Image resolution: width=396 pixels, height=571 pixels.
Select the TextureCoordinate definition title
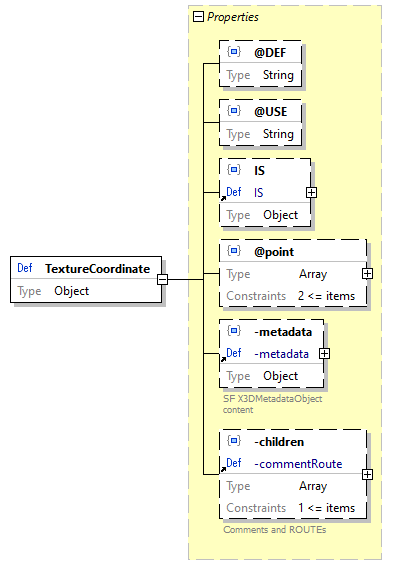98,269
